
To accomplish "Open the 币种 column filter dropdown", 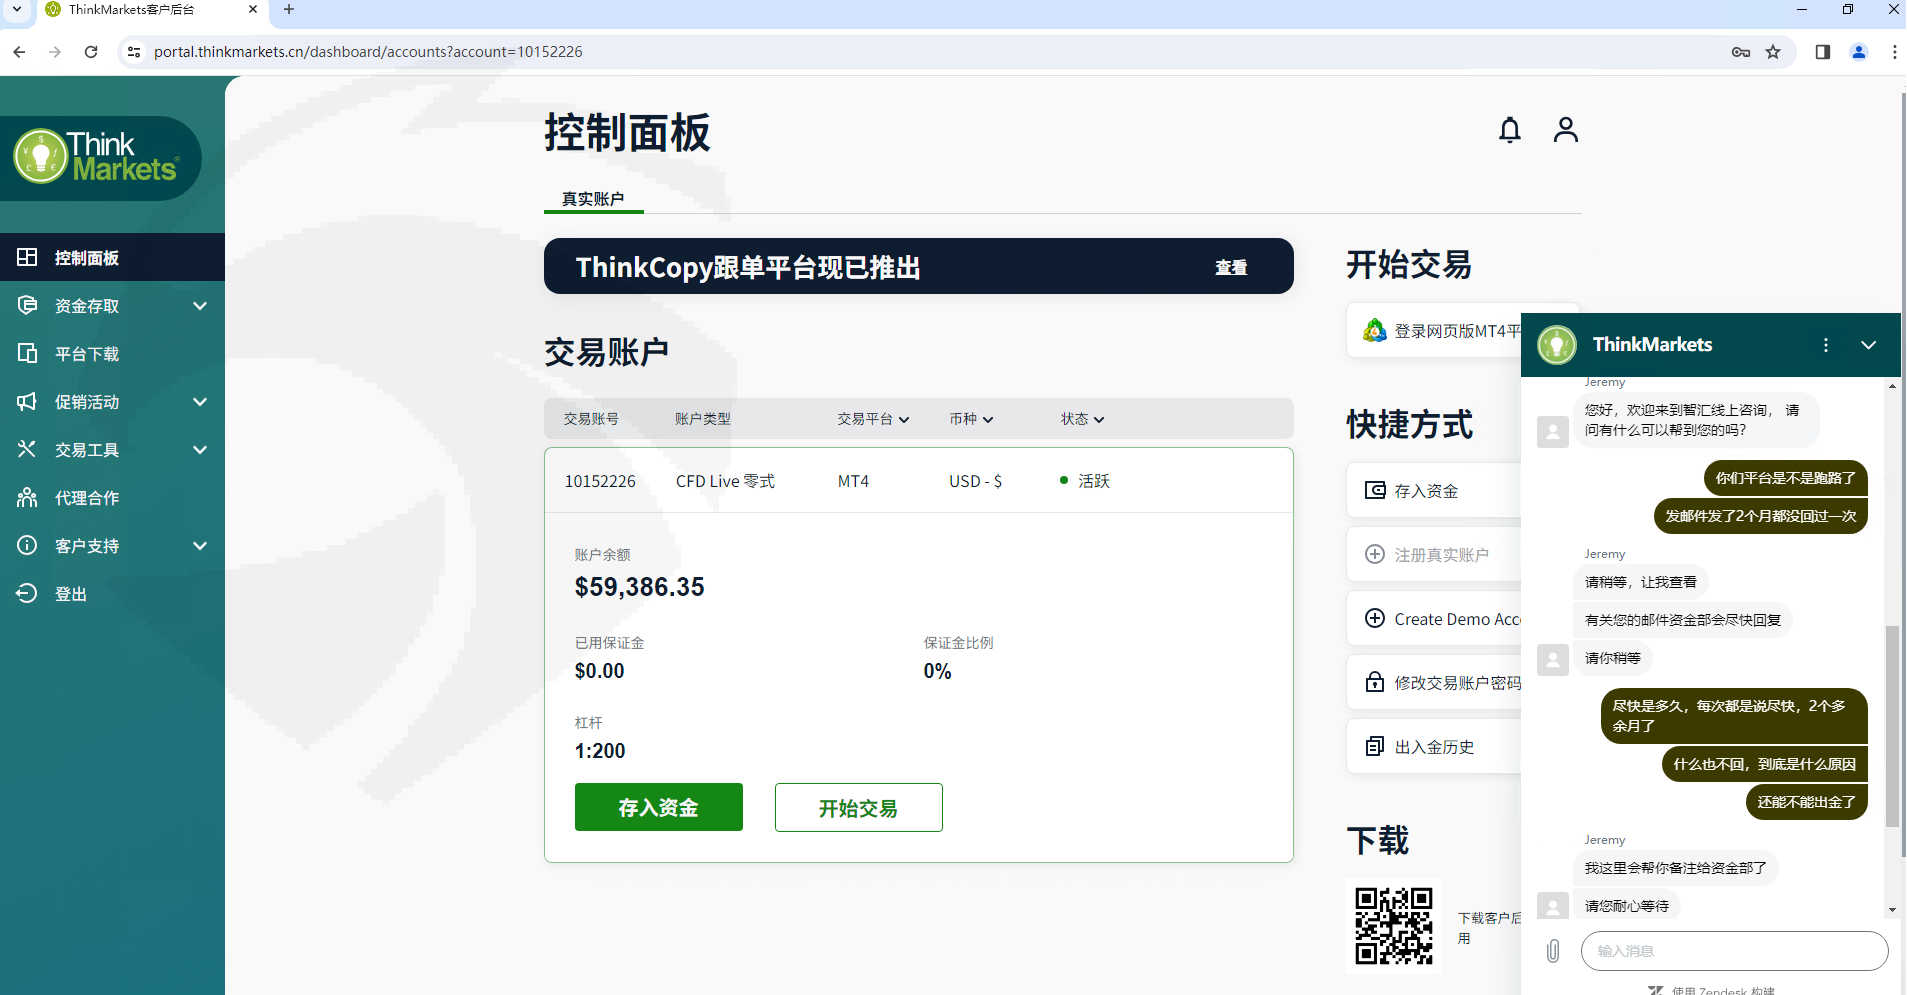I will pyautogui.click(x=970, y=419).
